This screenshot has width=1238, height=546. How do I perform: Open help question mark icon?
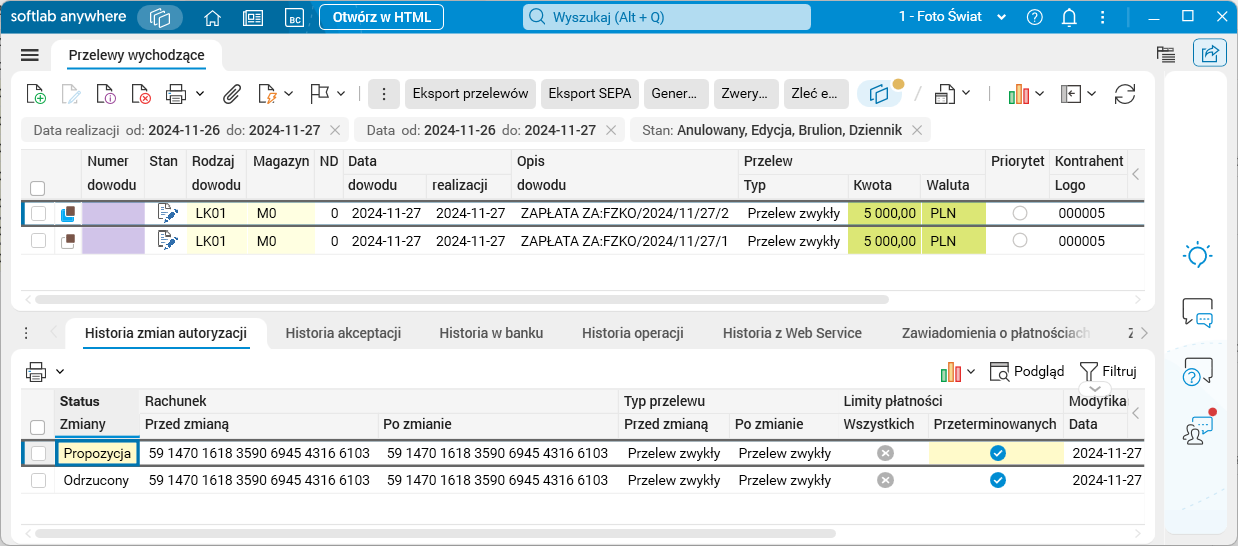point(1035,17)
